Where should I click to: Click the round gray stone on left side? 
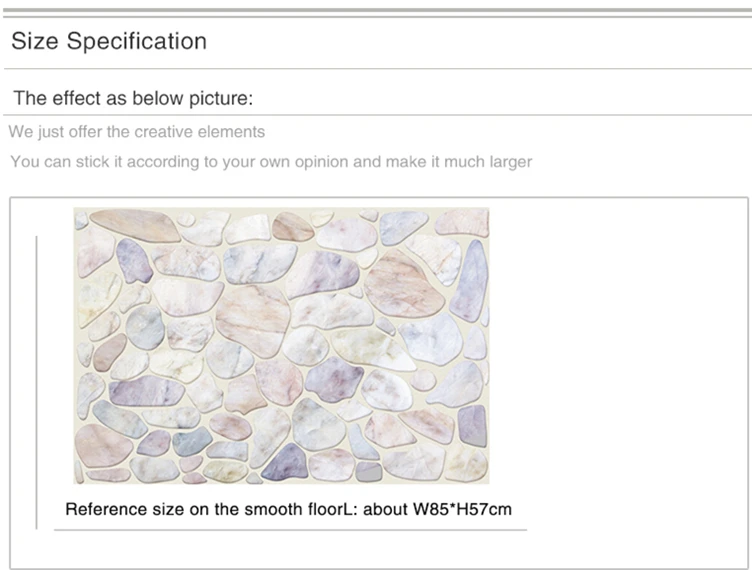pyautogui.click(x=145, y=327)
